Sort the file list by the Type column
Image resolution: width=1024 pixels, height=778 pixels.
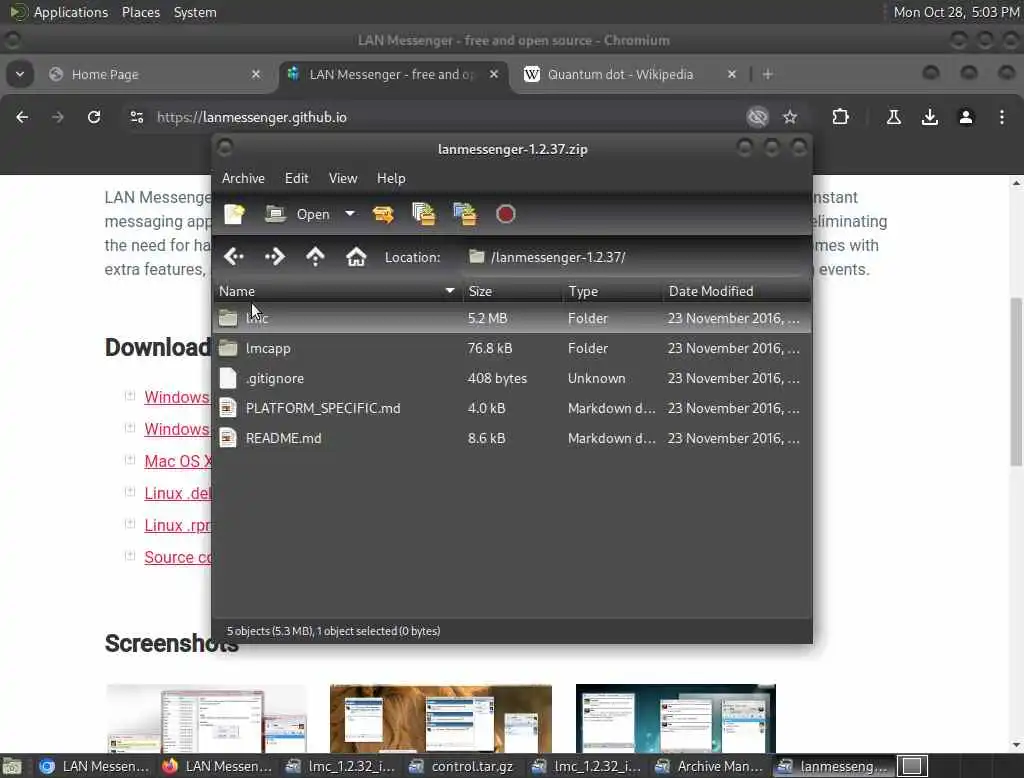pyautogui.click(x=613, y=291)
